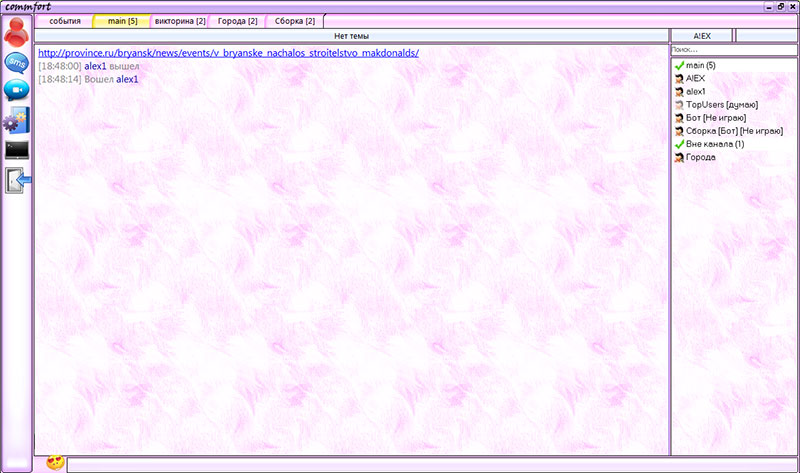Open the emoji smiley picker
This screenshot has width=800, height=473.
point(56,464)
